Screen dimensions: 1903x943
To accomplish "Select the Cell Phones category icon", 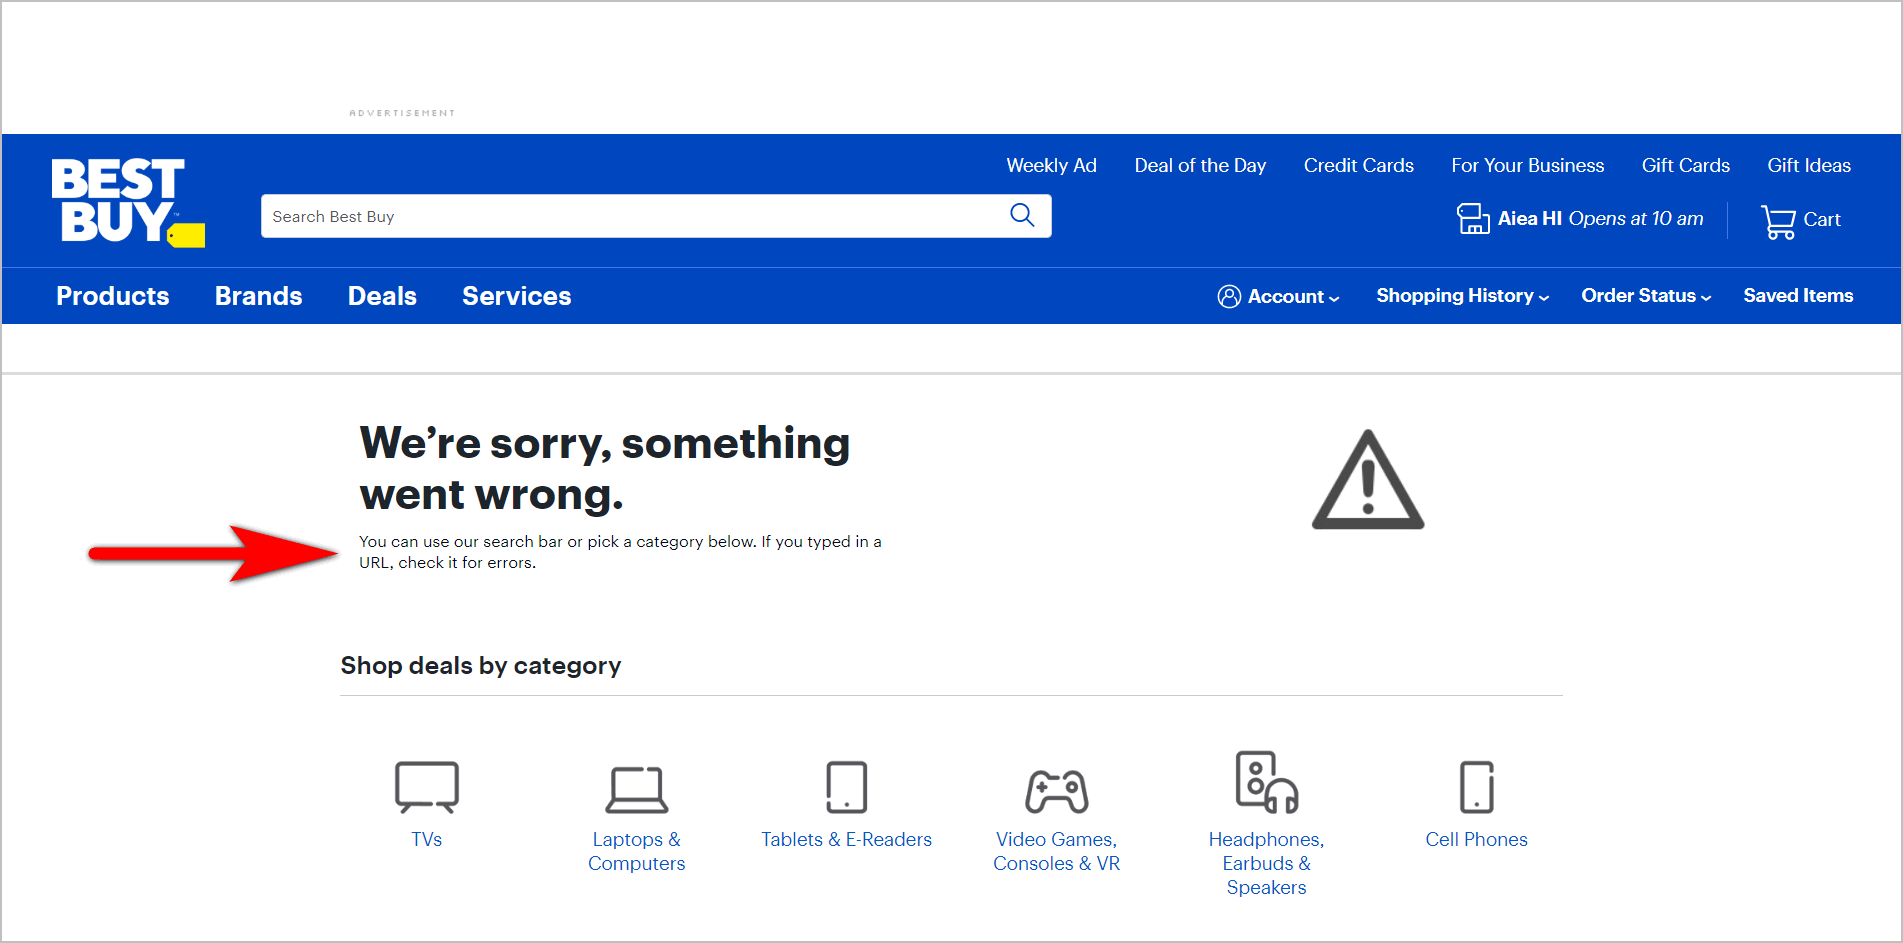I will click(x=1476, y=787).
